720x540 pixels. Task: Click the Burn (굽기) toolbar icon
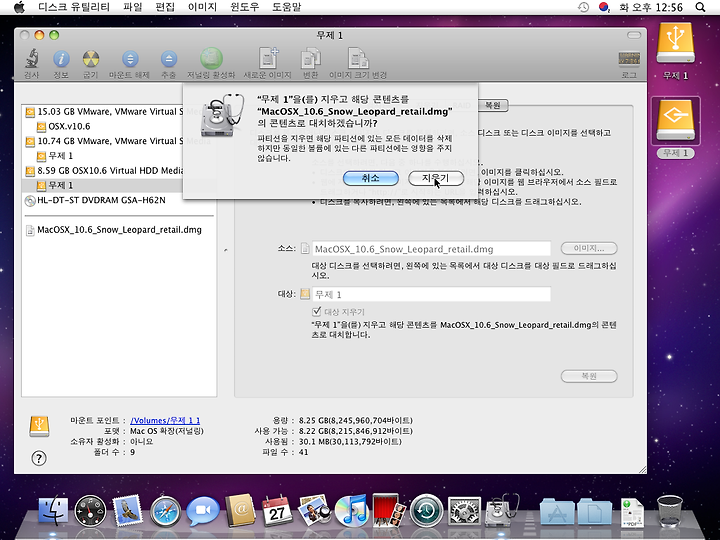click(x=91, y=59)
